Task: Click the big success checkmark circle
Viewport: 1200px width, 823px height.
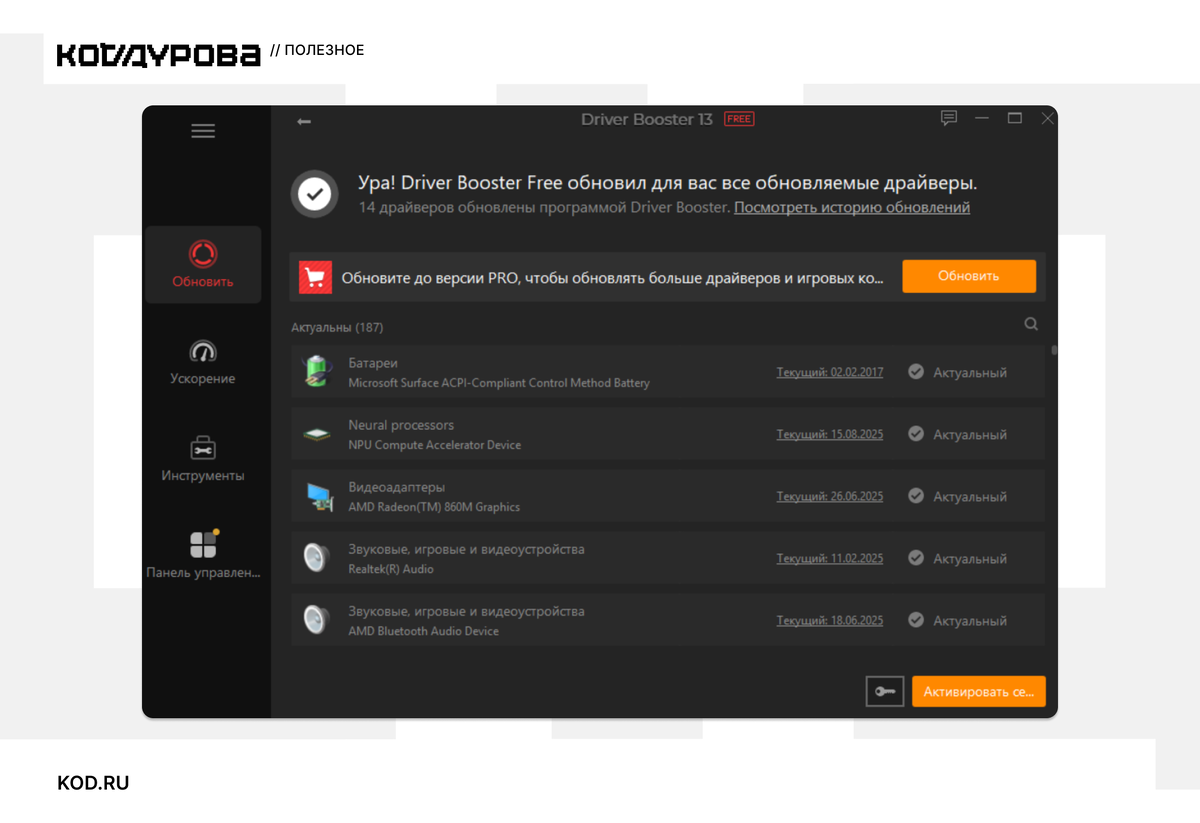Action: [315, 194]
